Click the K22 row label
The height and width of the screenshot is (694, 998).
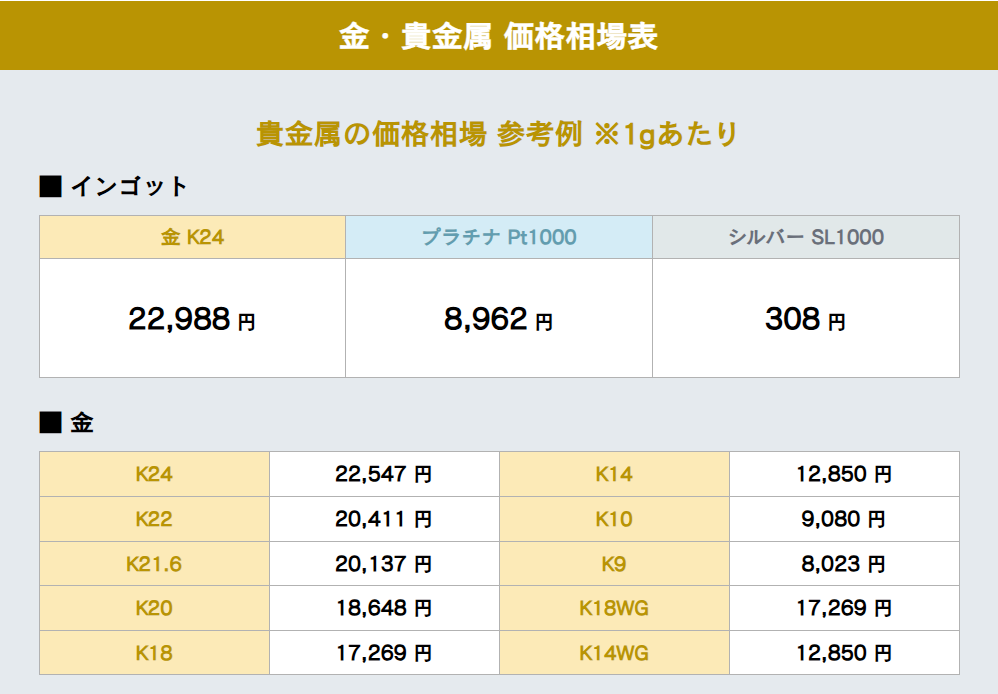[x=154, y=520]
